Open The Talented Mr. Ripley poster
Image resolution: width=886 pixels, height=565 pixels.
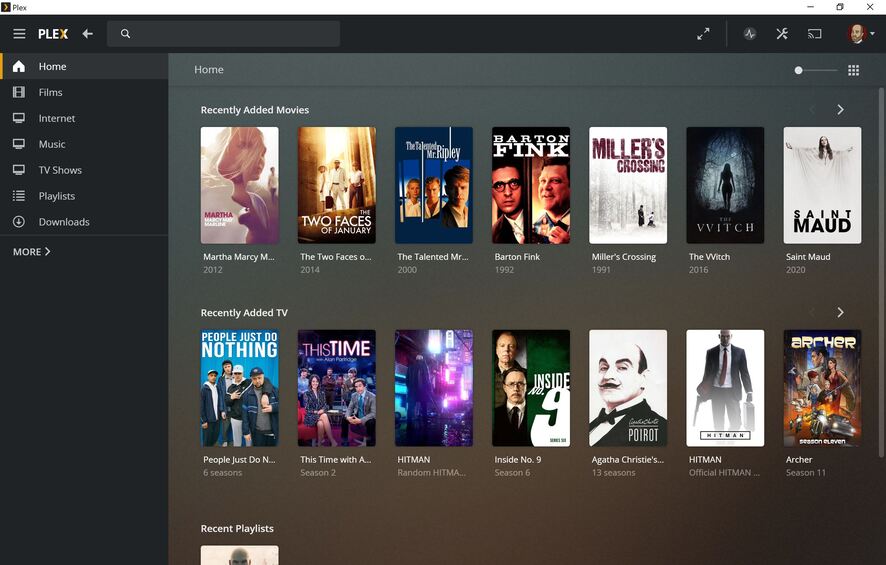tap(434, 185)
